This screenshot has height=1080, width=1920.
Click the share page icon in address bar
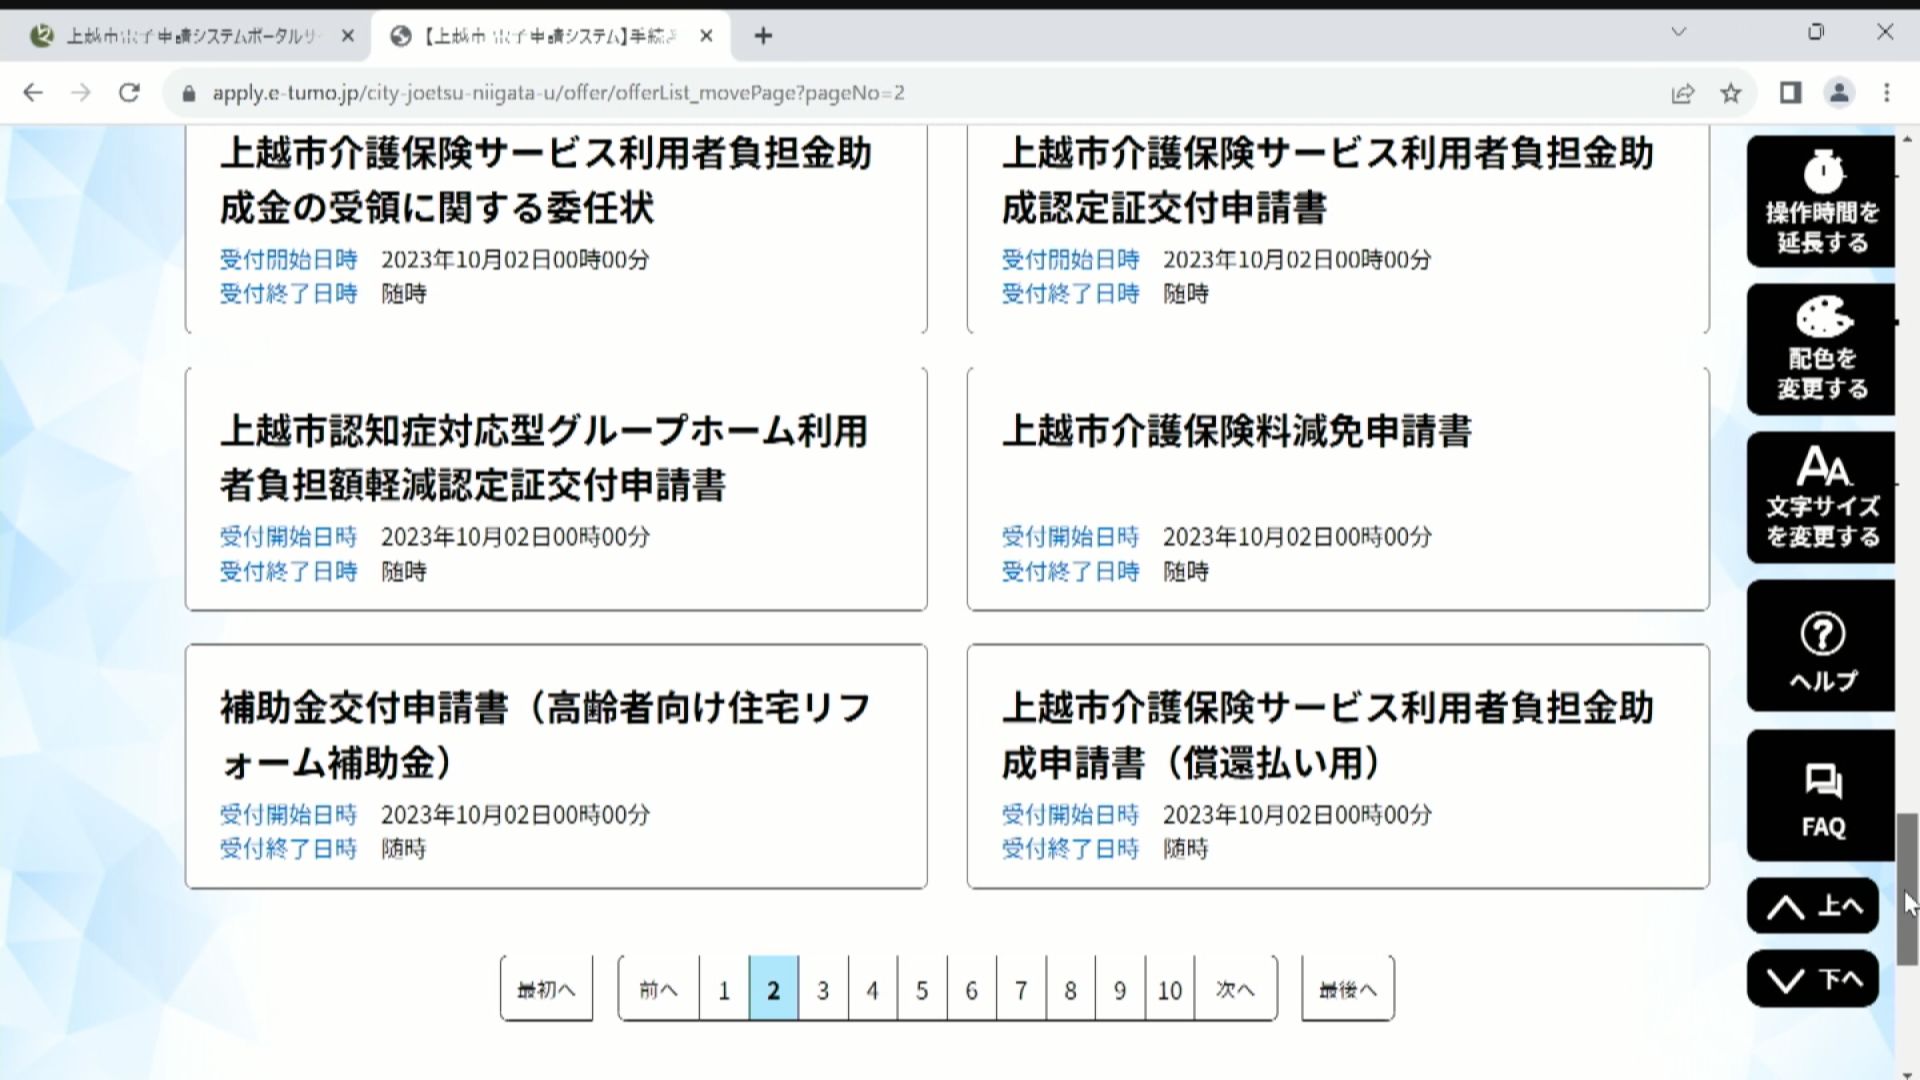[x=1683, y=93]
